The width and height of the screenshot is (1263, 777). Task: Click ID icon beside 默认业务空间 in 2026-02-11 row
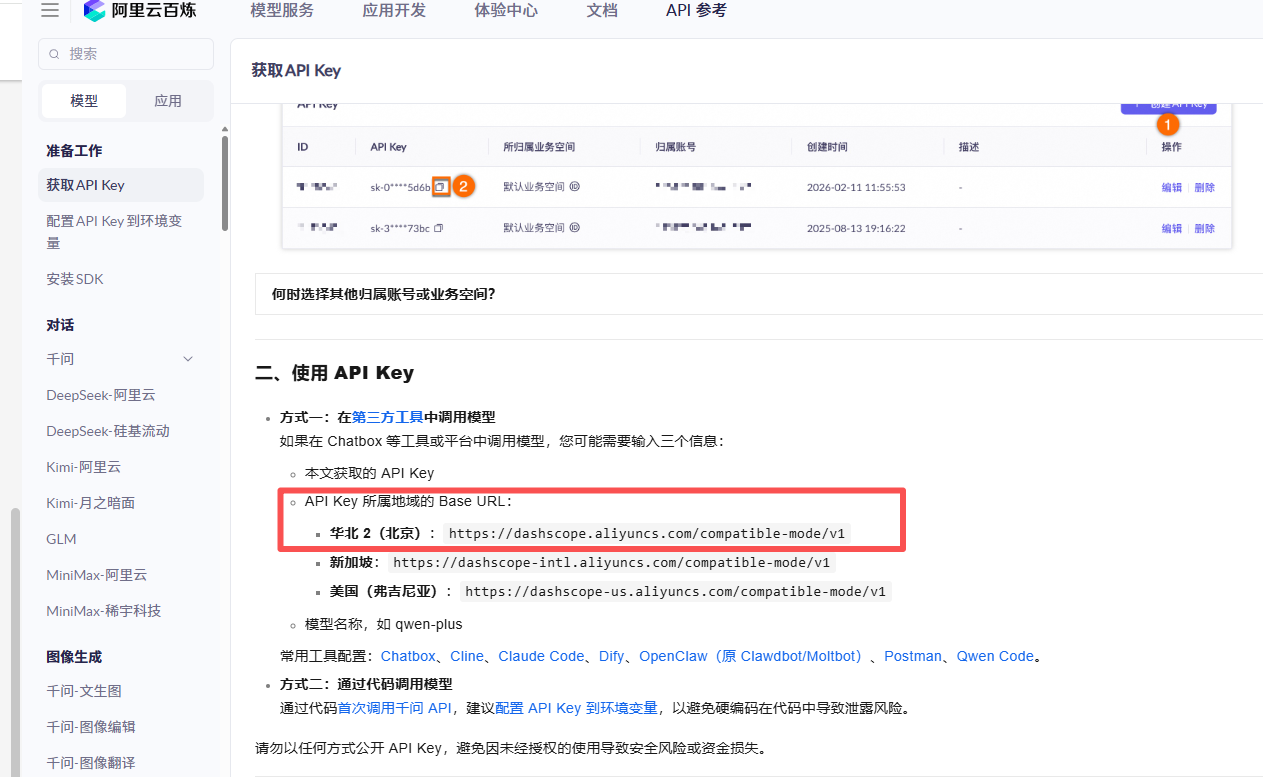click(x=574, y=187)
